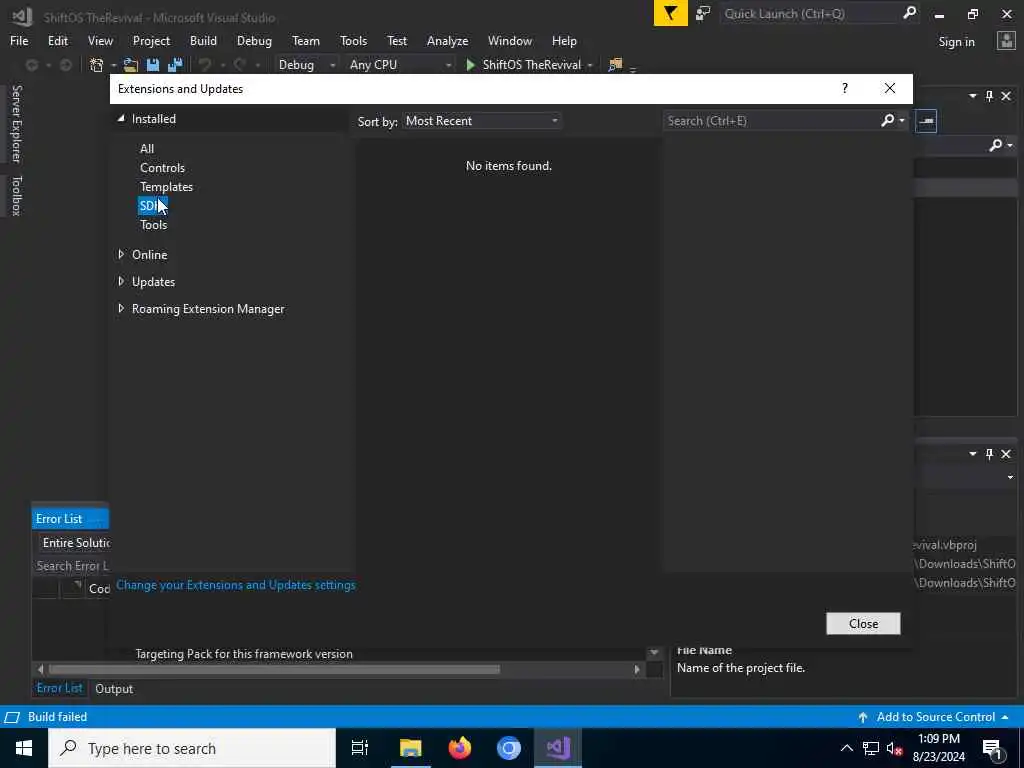Click the yellow notifications flag icon
This screenshot has width=1024, height=768.
point(670,13)
